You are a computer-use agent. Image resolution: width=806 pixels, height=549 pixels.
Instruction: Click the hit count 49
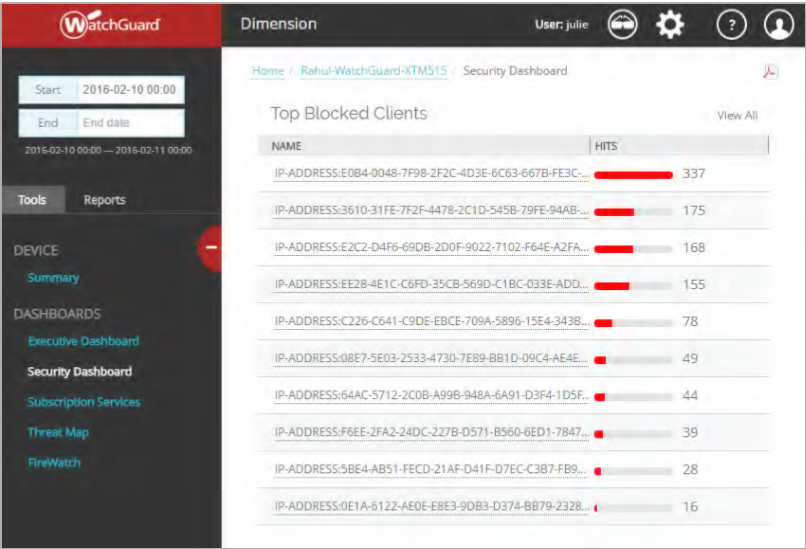[690, 359]
